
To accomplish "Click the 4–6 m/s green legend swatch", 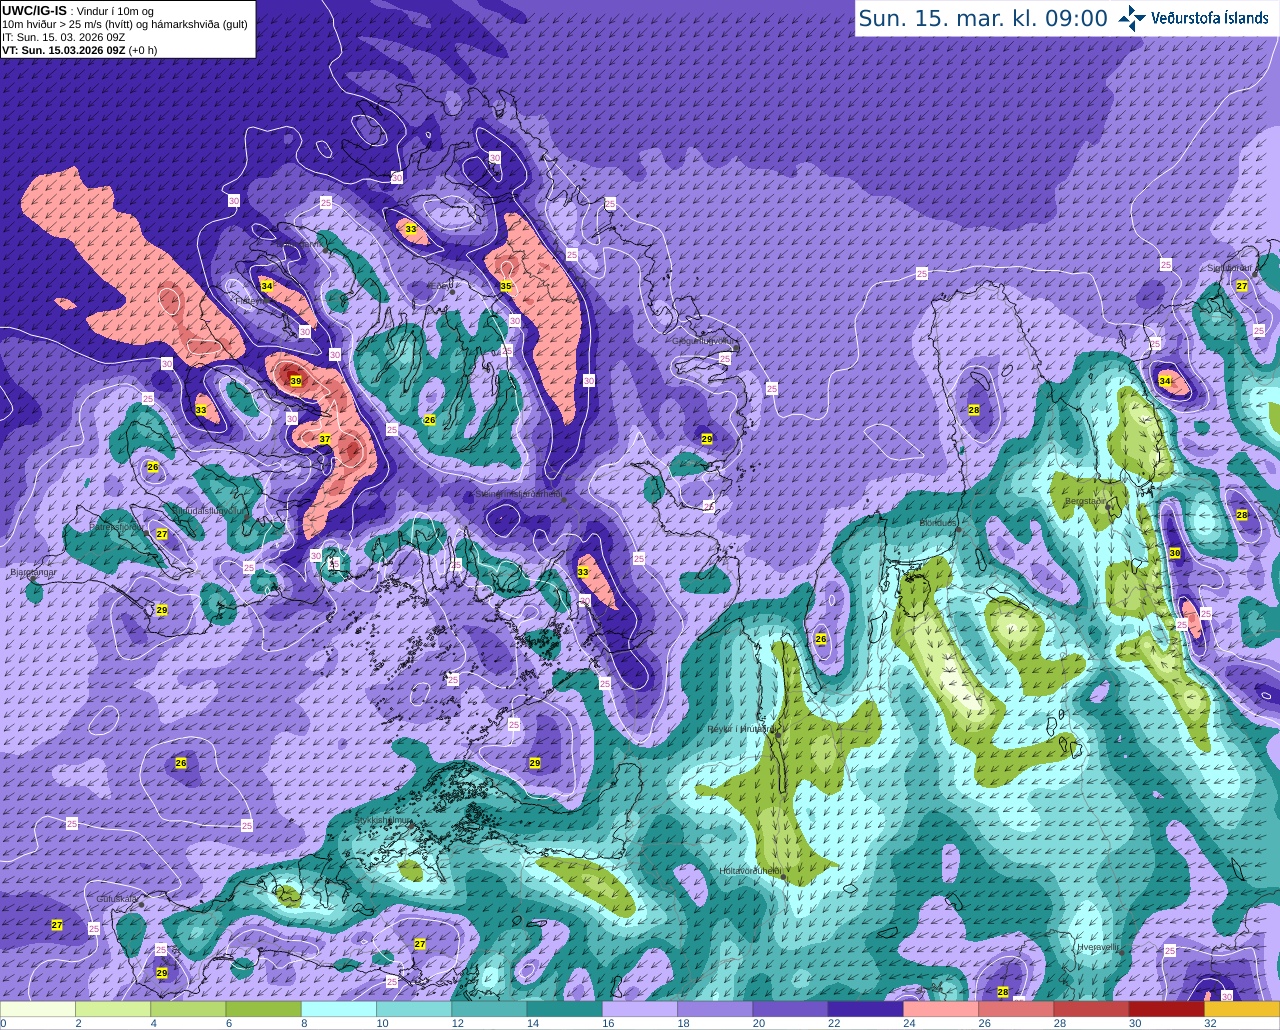I will click(188, 1010).
